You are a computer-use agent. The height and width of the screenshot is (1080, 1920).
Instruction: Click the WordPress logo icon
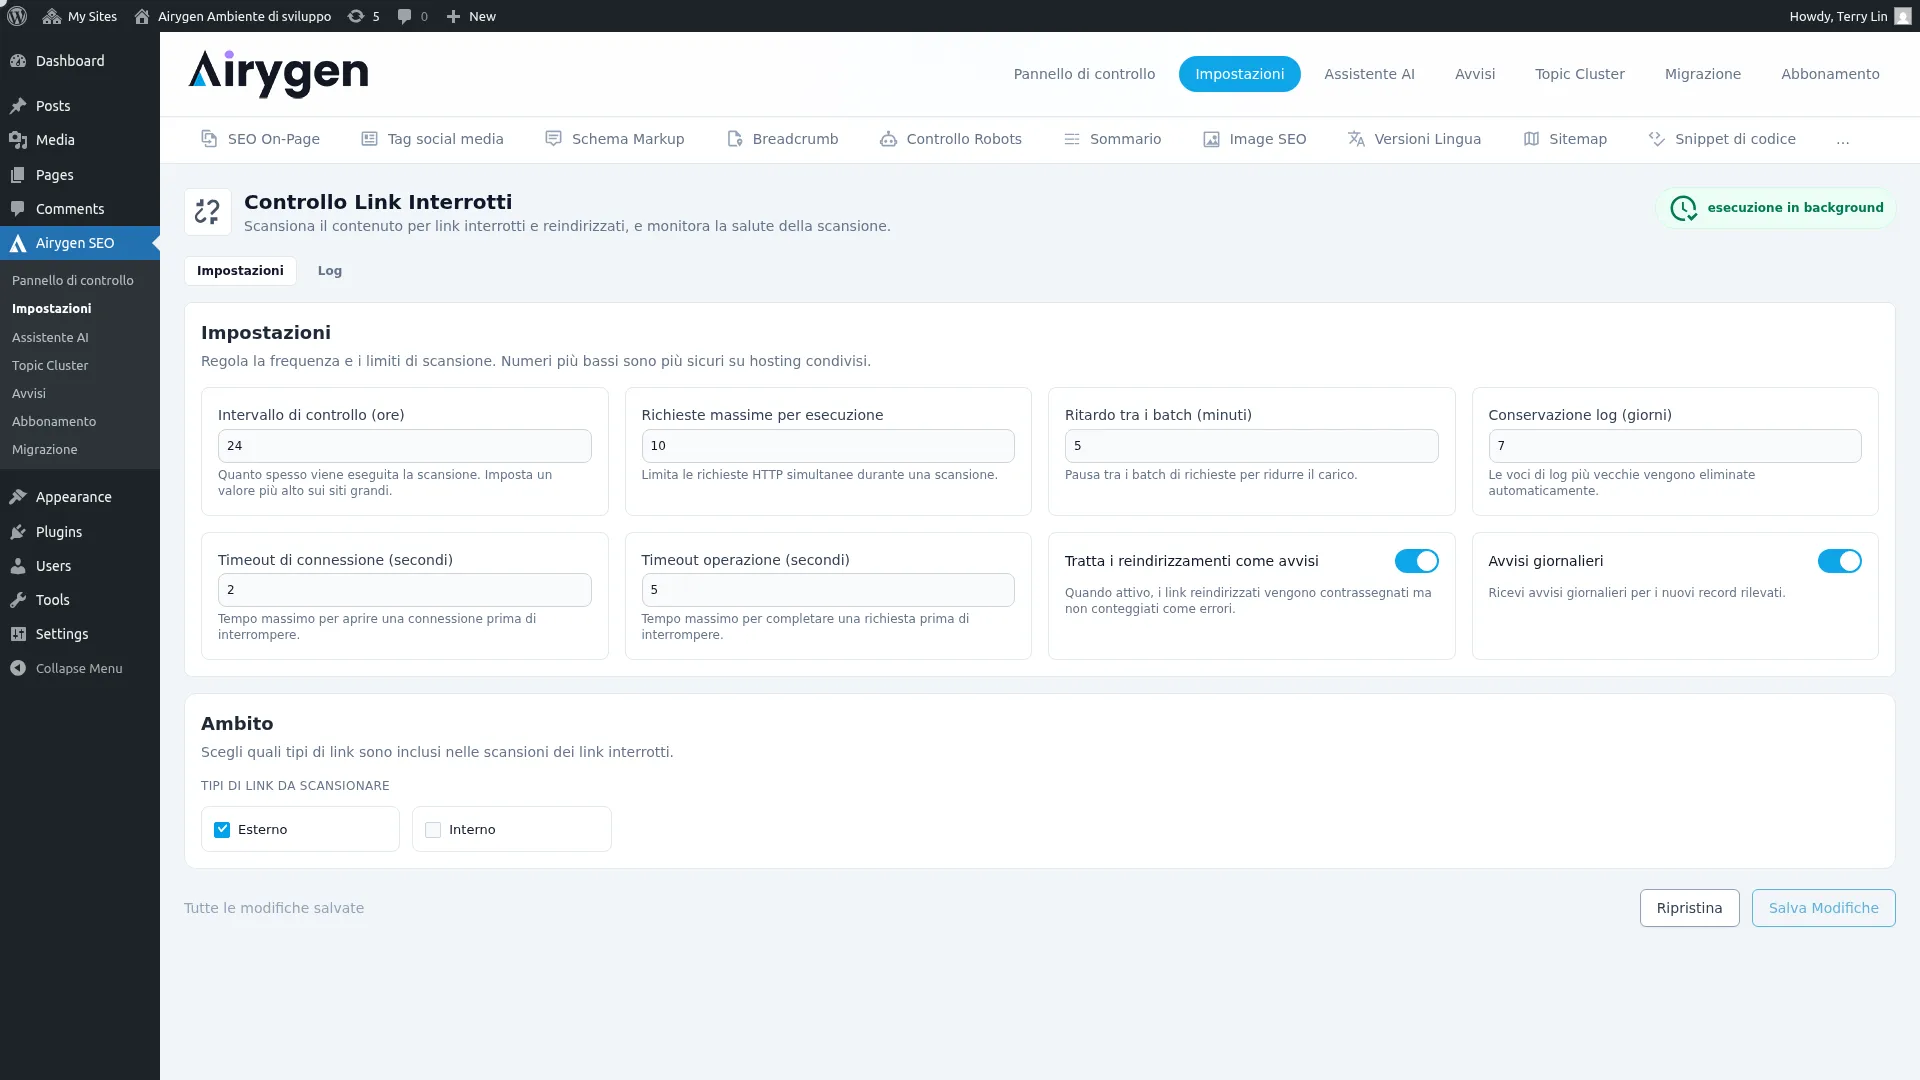(x=17, y=16)
